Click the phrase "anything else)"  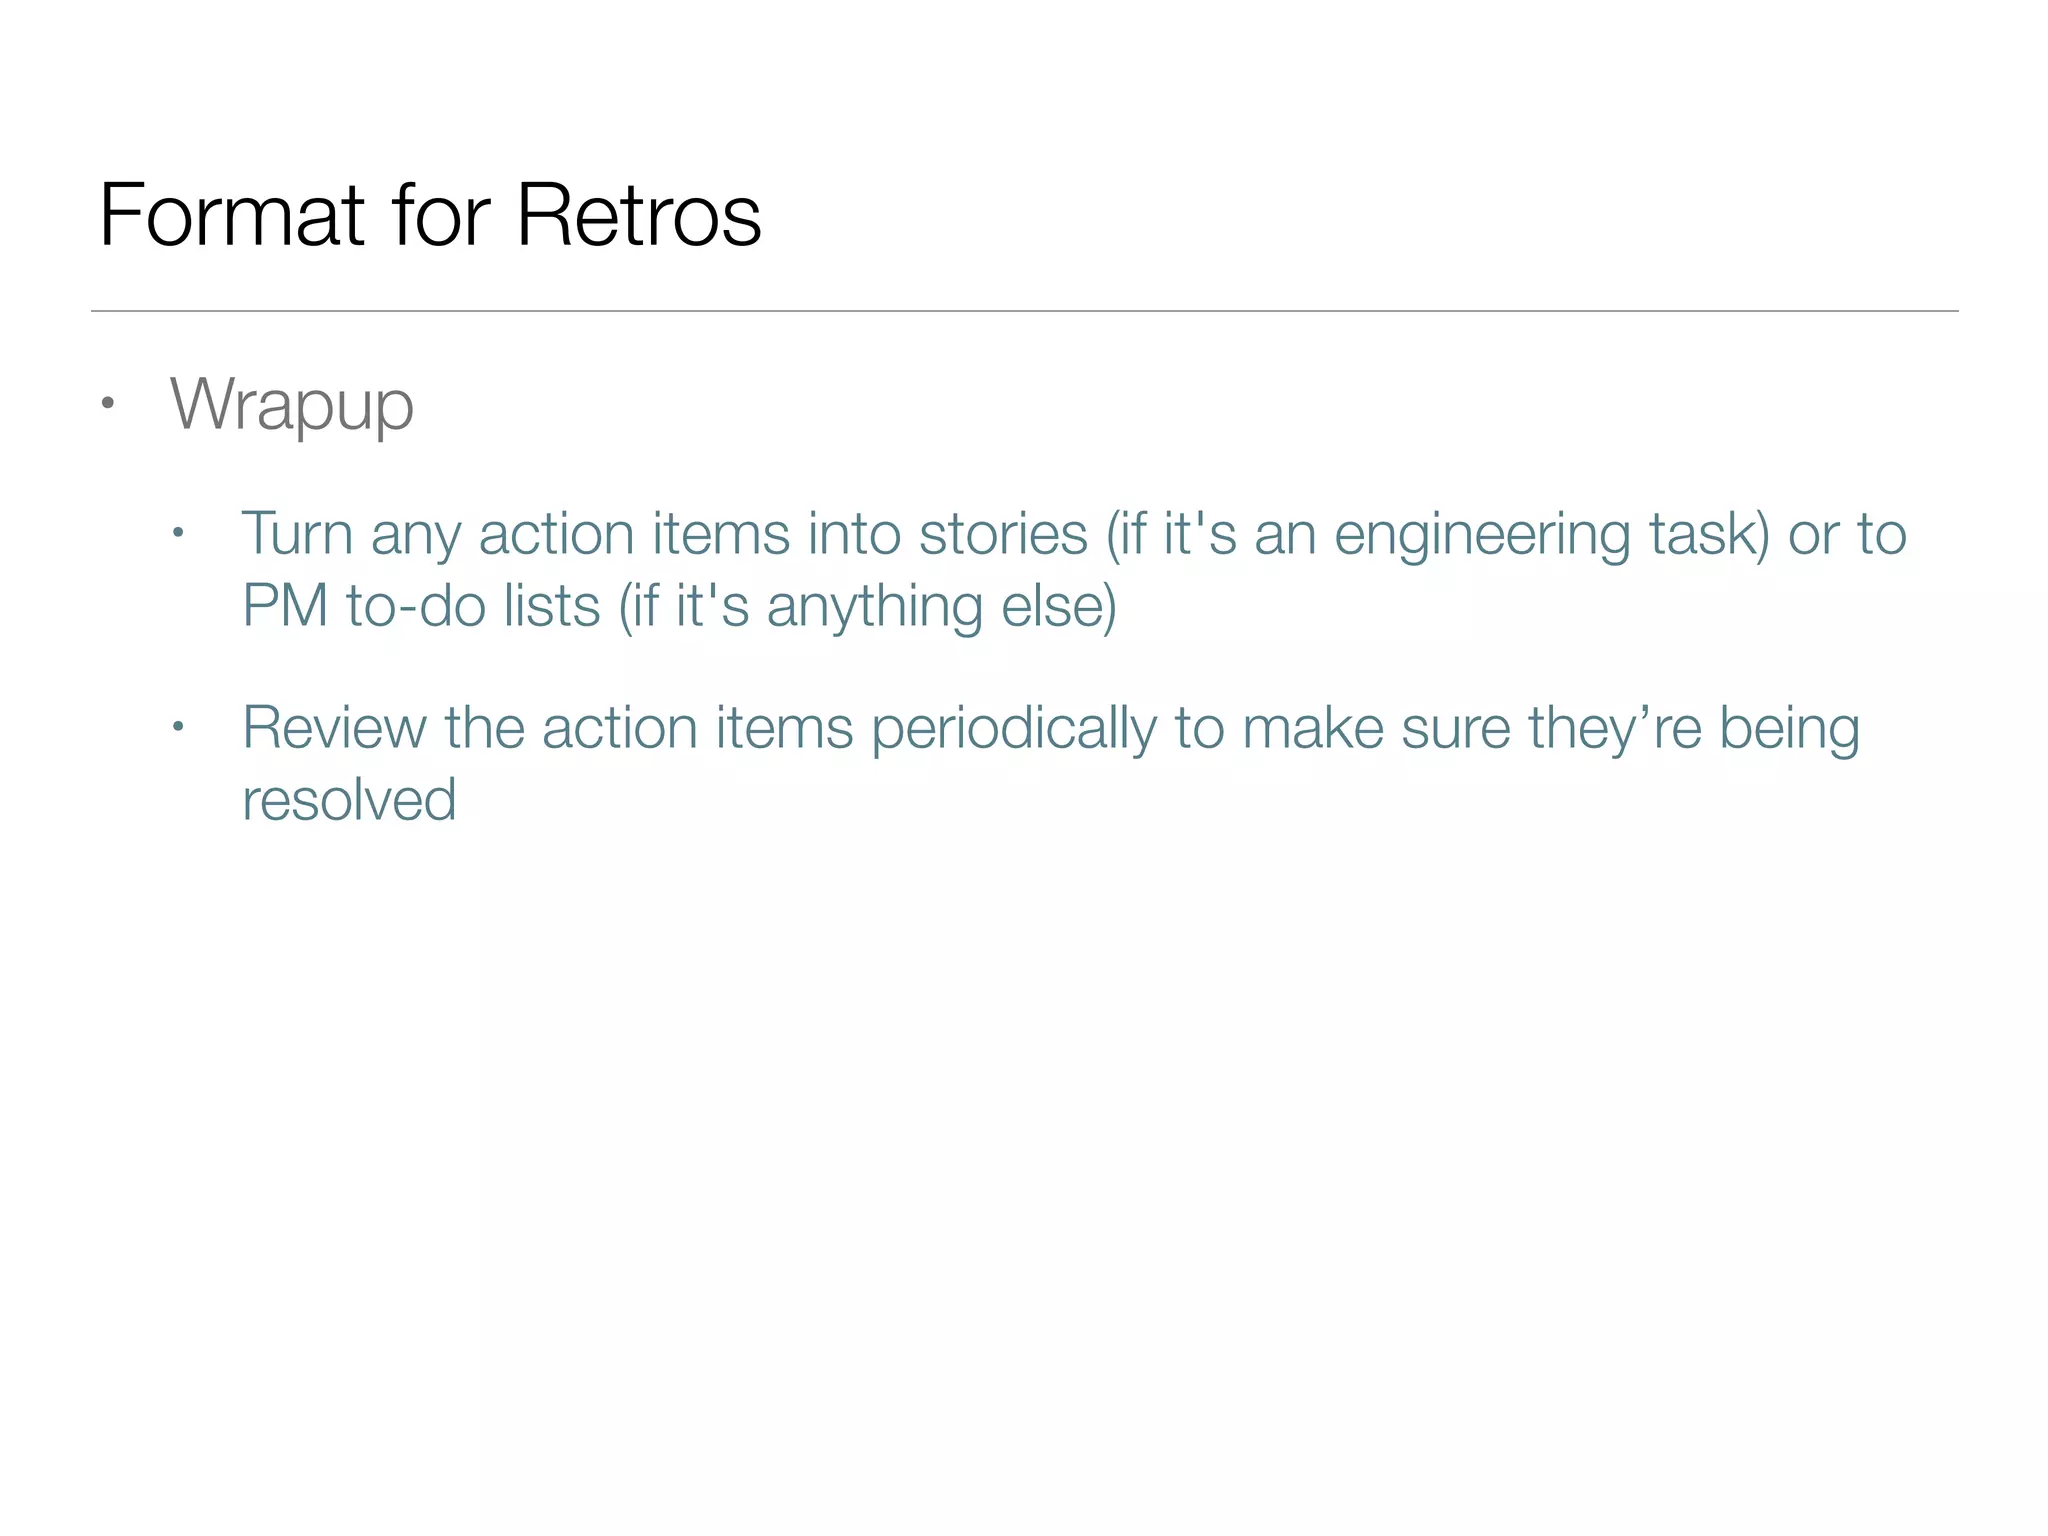(x=941, y=605)
